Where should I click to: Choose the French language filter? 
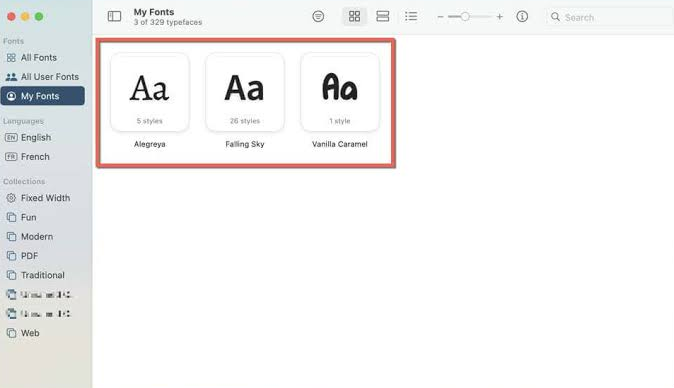(x=43, y=157)
